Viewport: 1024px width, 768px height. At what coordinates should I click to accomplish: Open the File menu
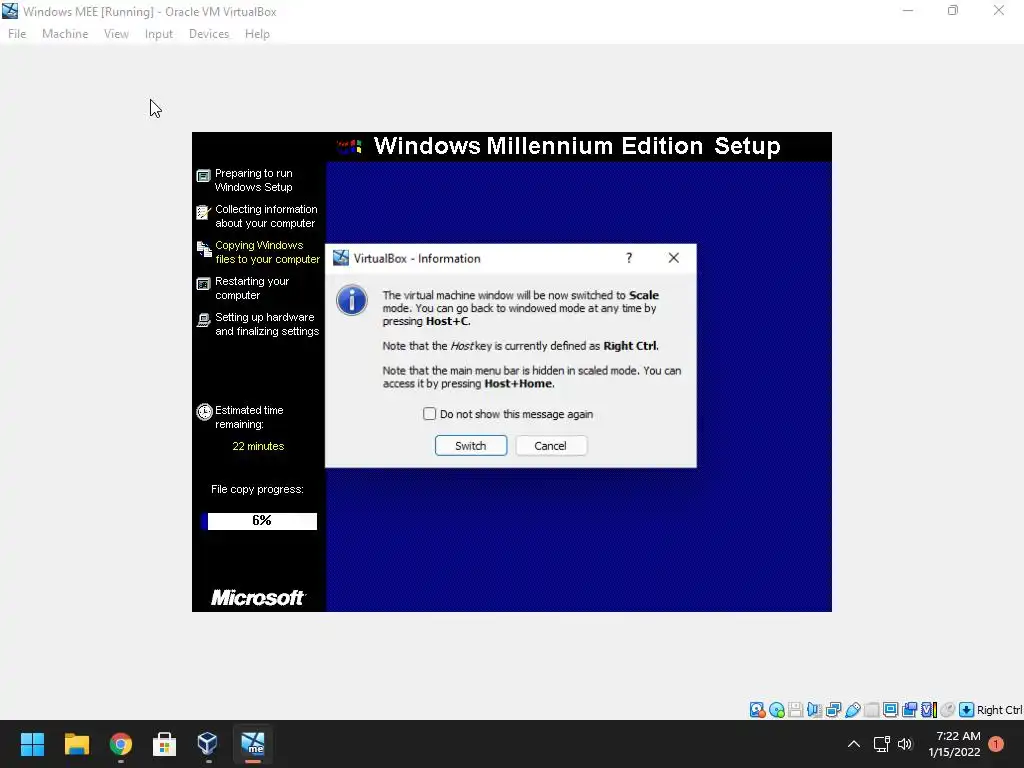click(17, 34)
